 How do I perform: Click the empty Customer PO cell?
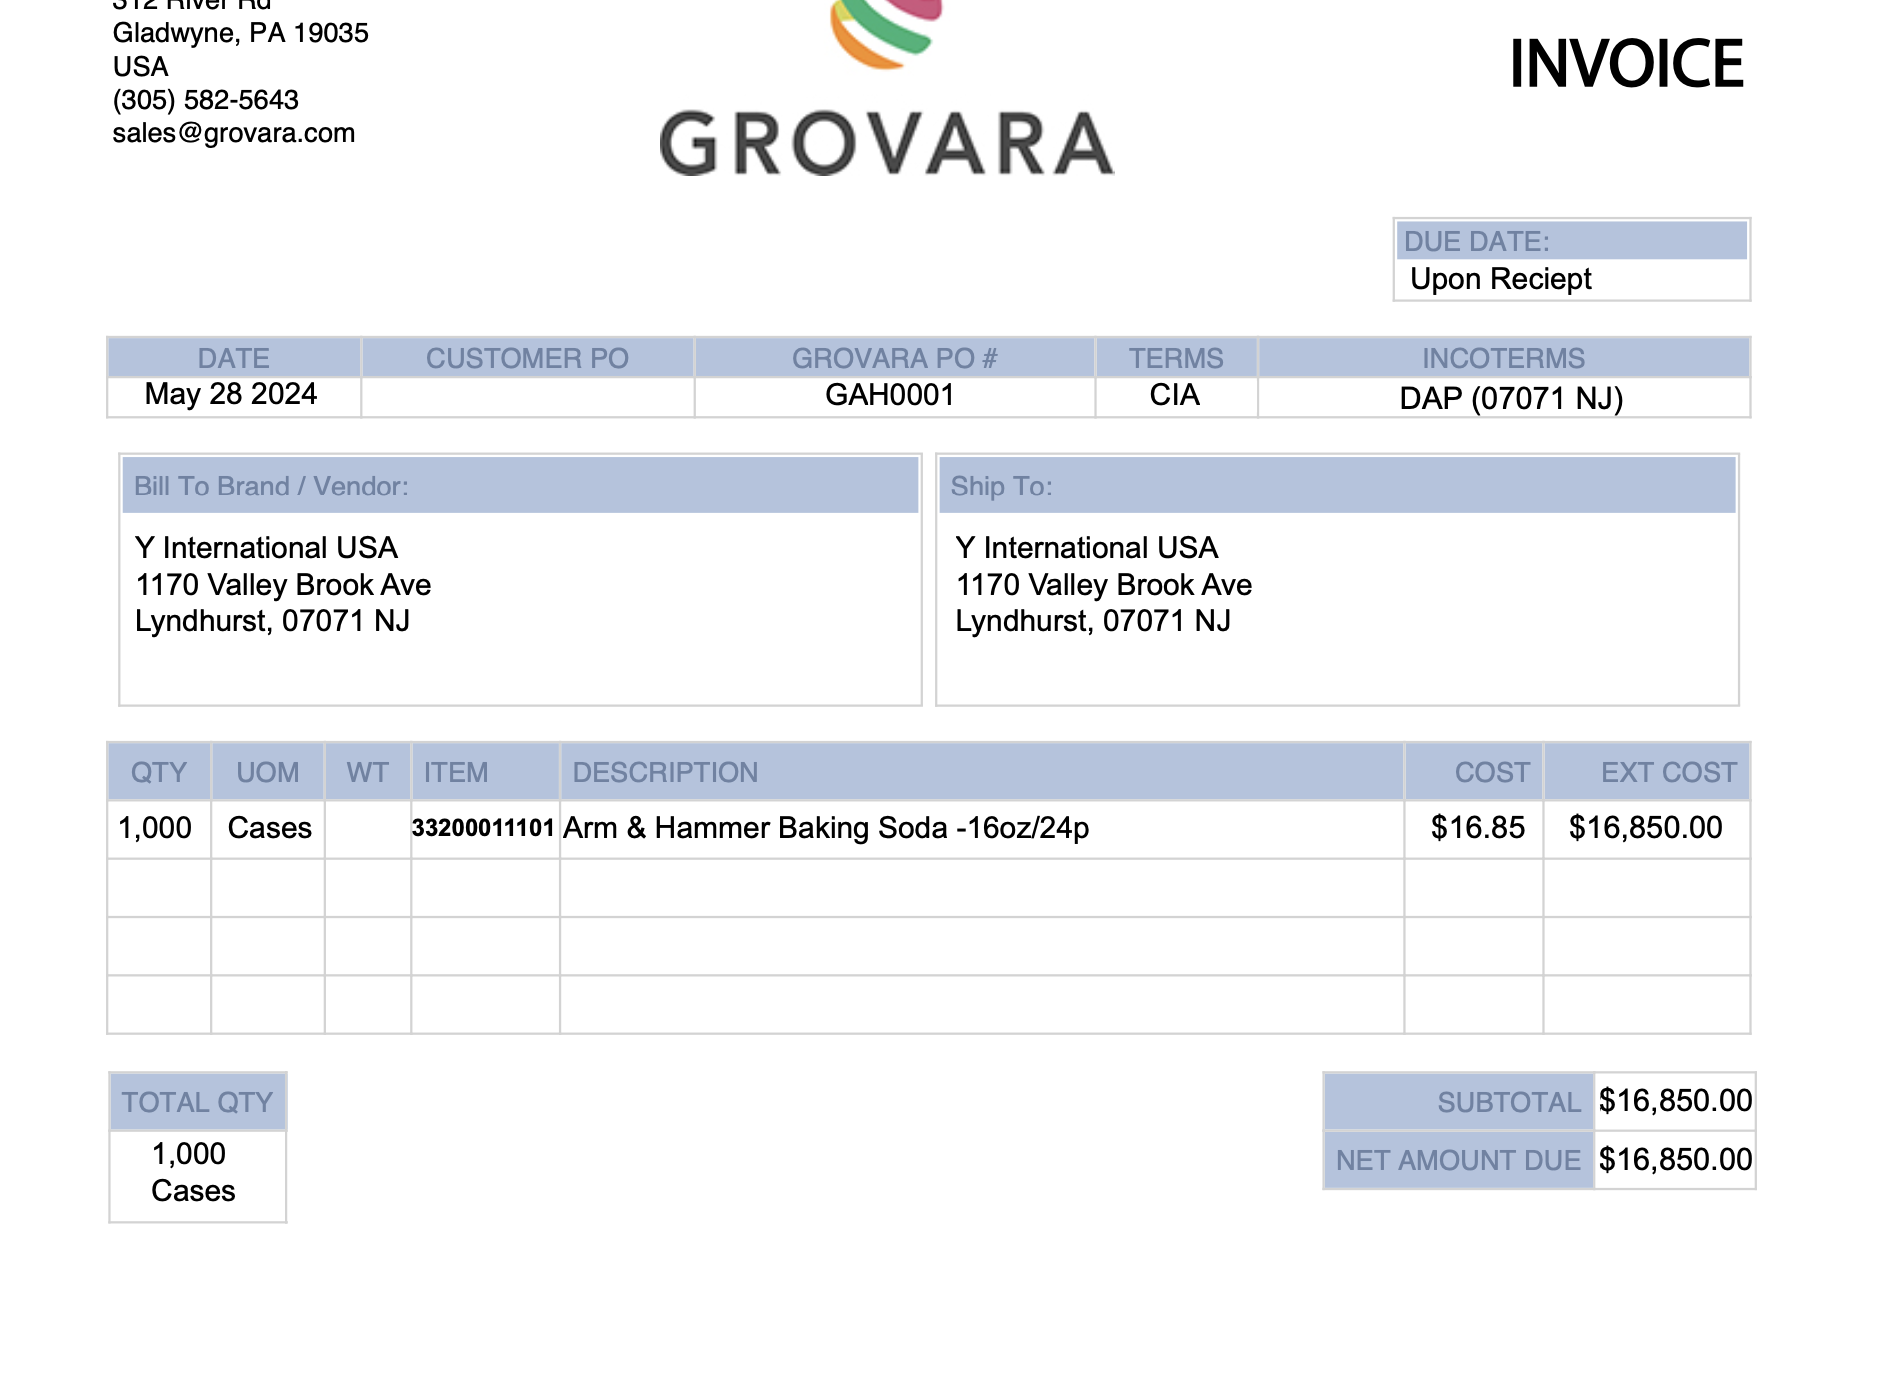point(527,396)
